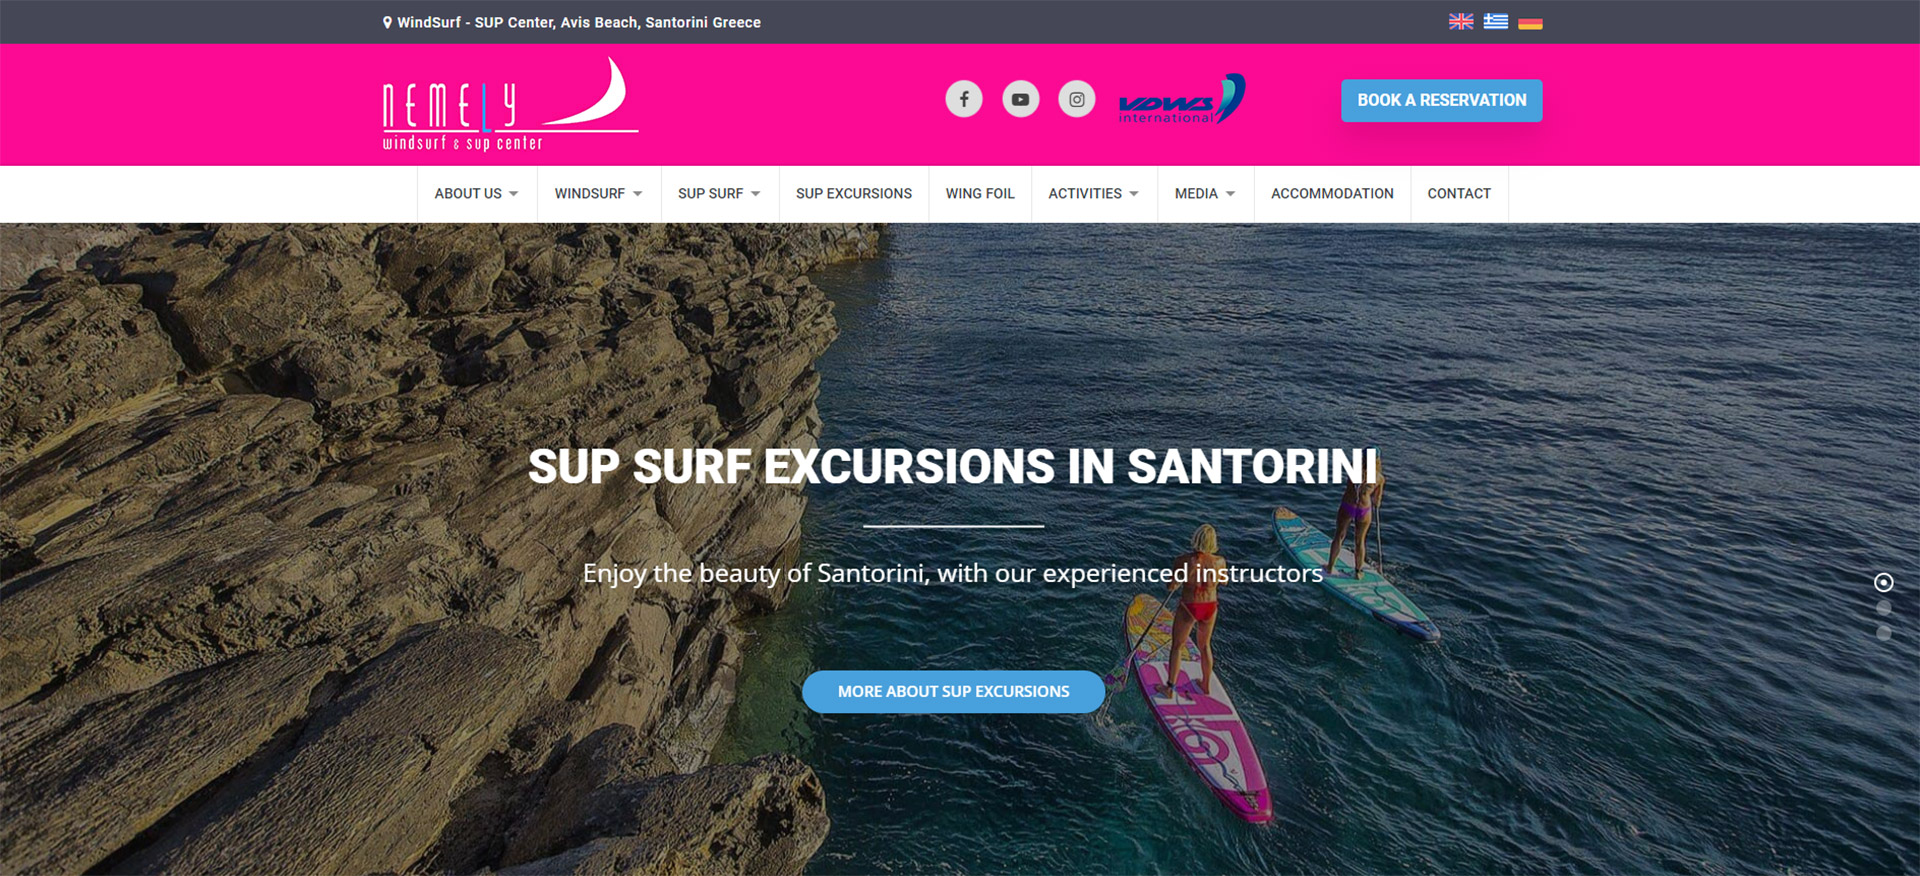Screen dimensions: 1920x876
Task: Expand the Media dropdown menu
Action: point(1205,194)
